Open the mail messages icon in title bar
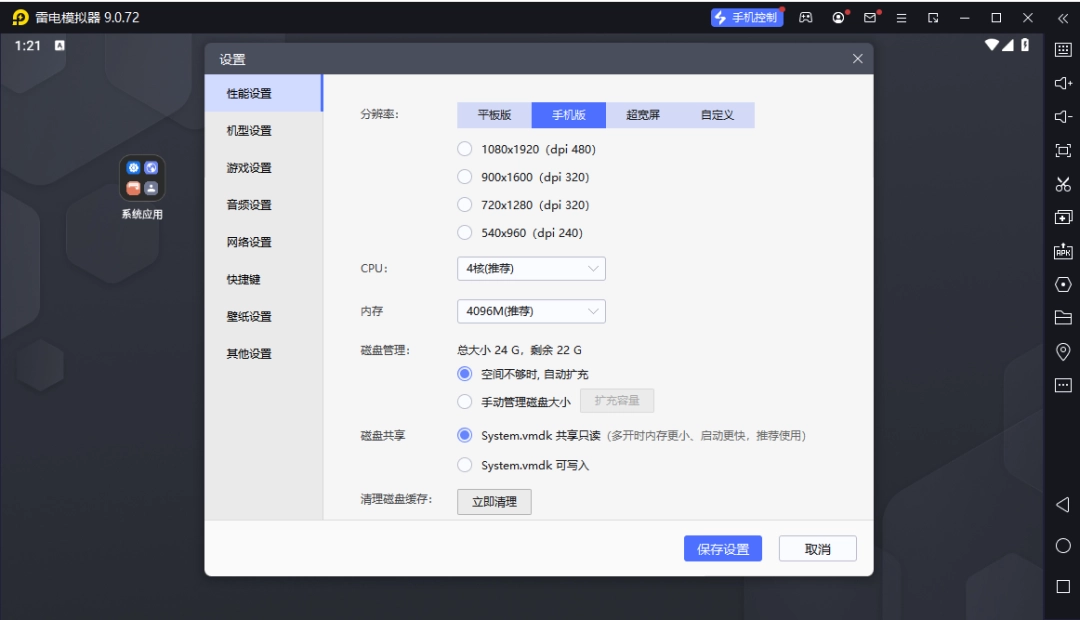The image size is (1080, 620). (870, 18)
